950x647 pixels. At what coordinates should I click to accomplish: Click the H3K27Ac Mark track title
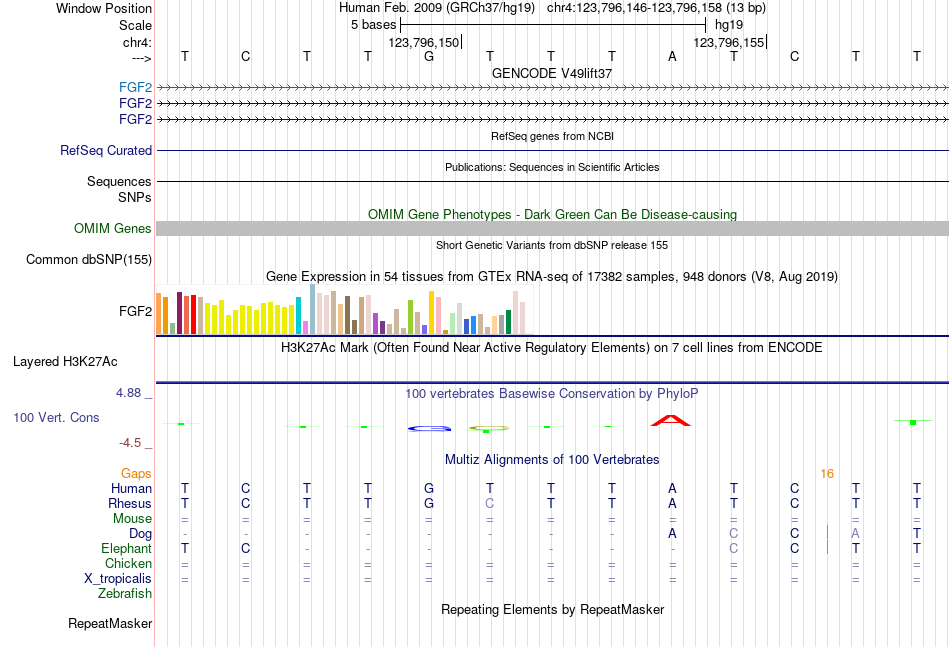click(x=552, y=348)
